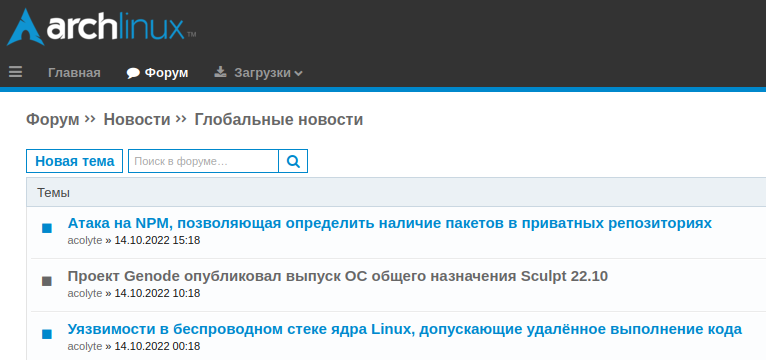Expand the Загрузки dropdown chevron
Viewport: 766px width, 360px height.
pyautogui.click(x=298, y=74)
